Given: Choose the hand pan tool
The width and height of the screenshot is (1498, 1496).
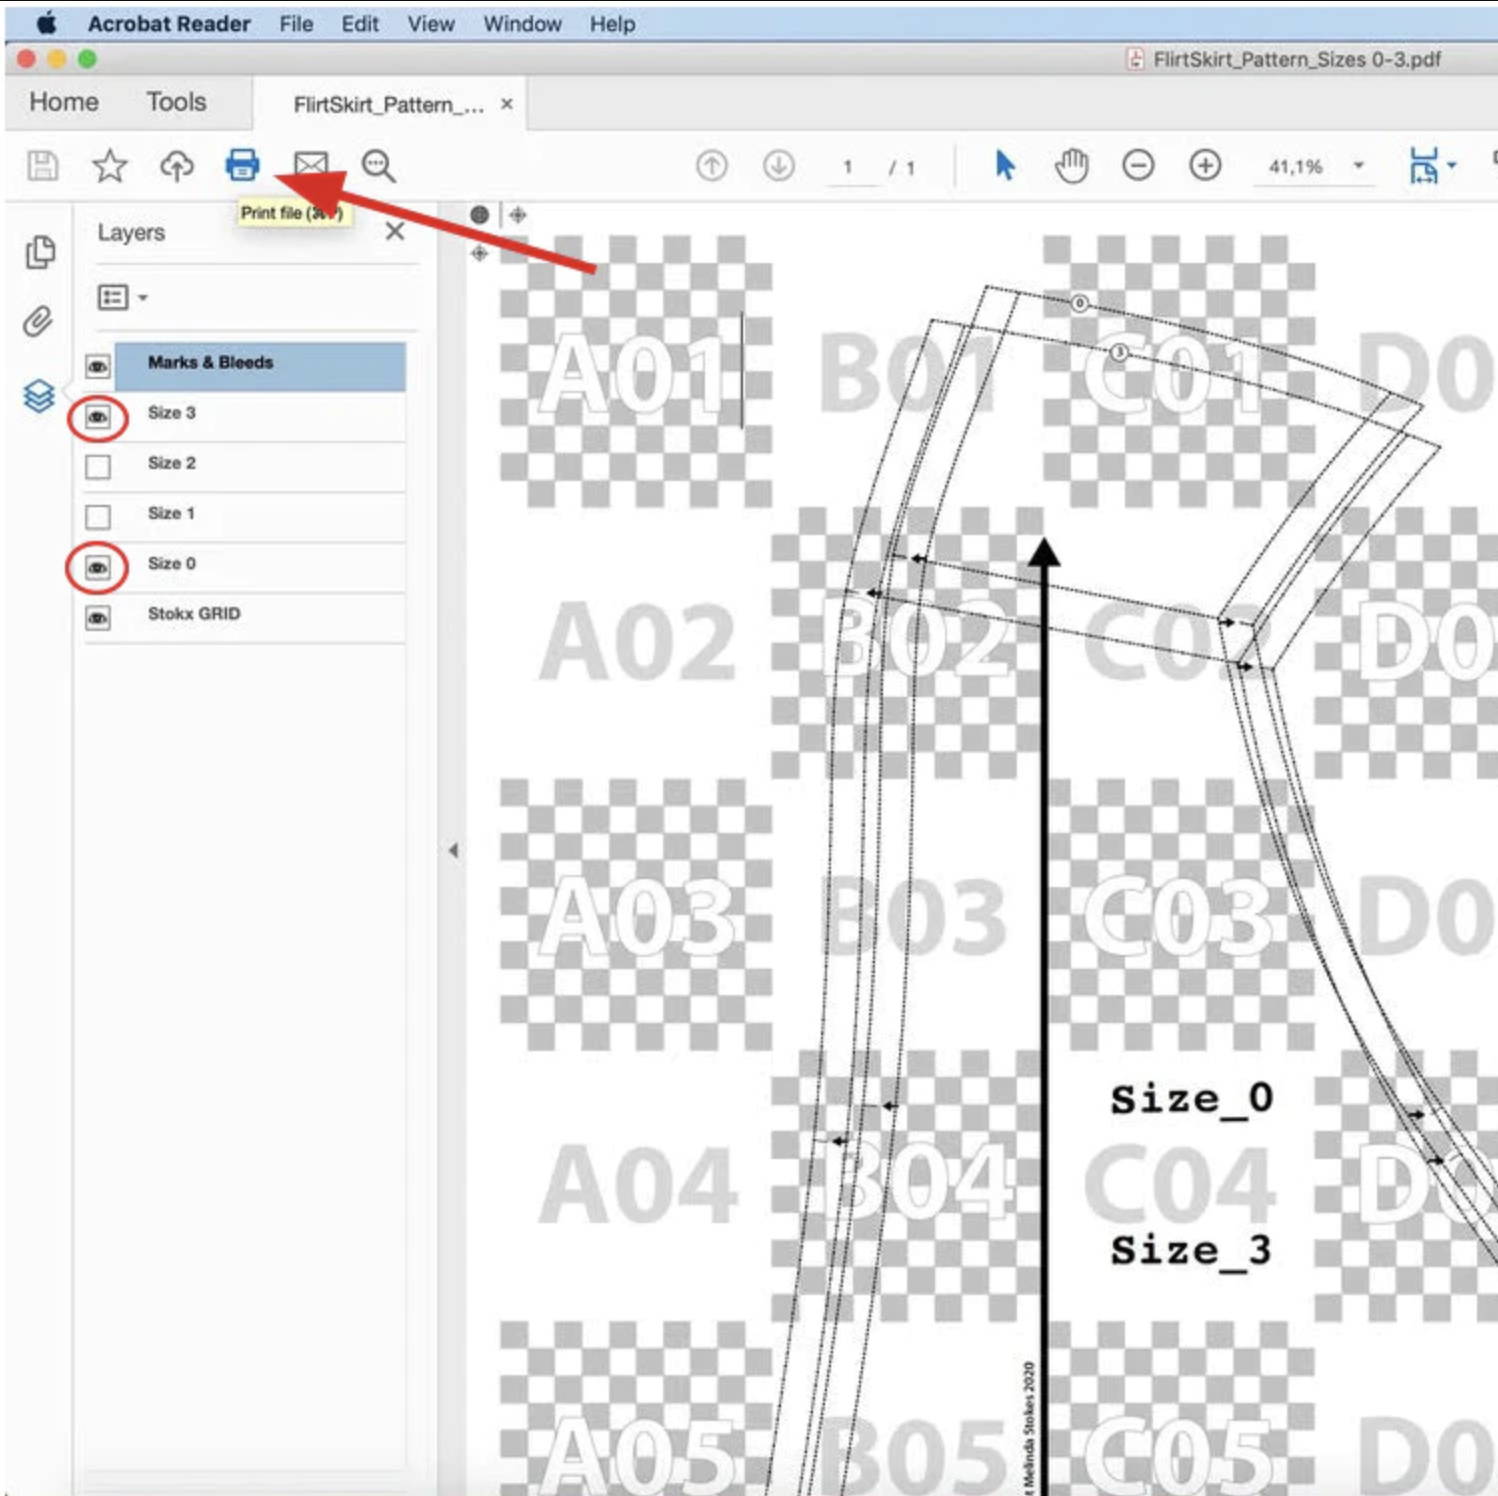Looking at the screenshot, I should click(x=1072, y=165).
